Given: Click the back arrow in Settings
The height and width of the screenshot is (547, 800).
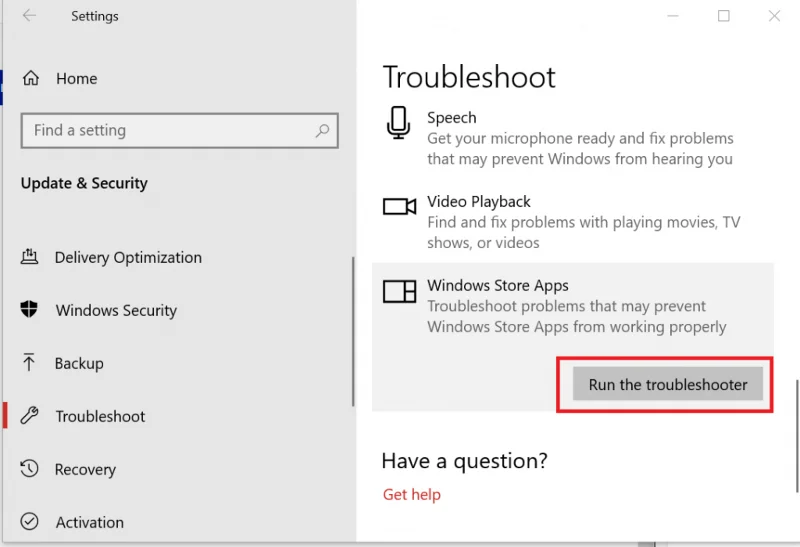Looking at the screenshot, I should [29, 16].
